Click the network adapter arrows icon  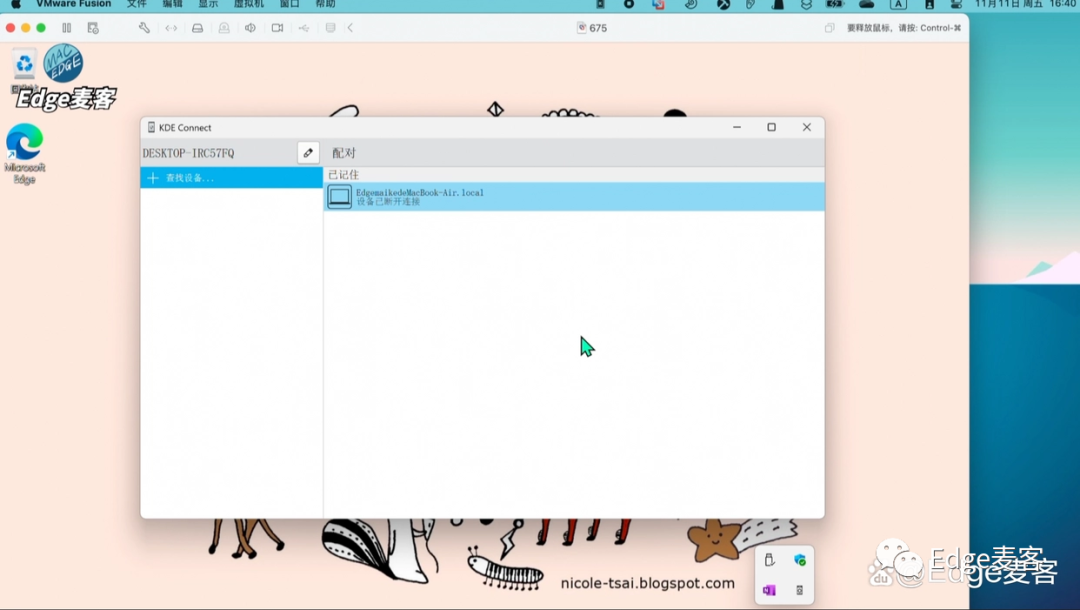pyautogui.click(x=171, y=28)
